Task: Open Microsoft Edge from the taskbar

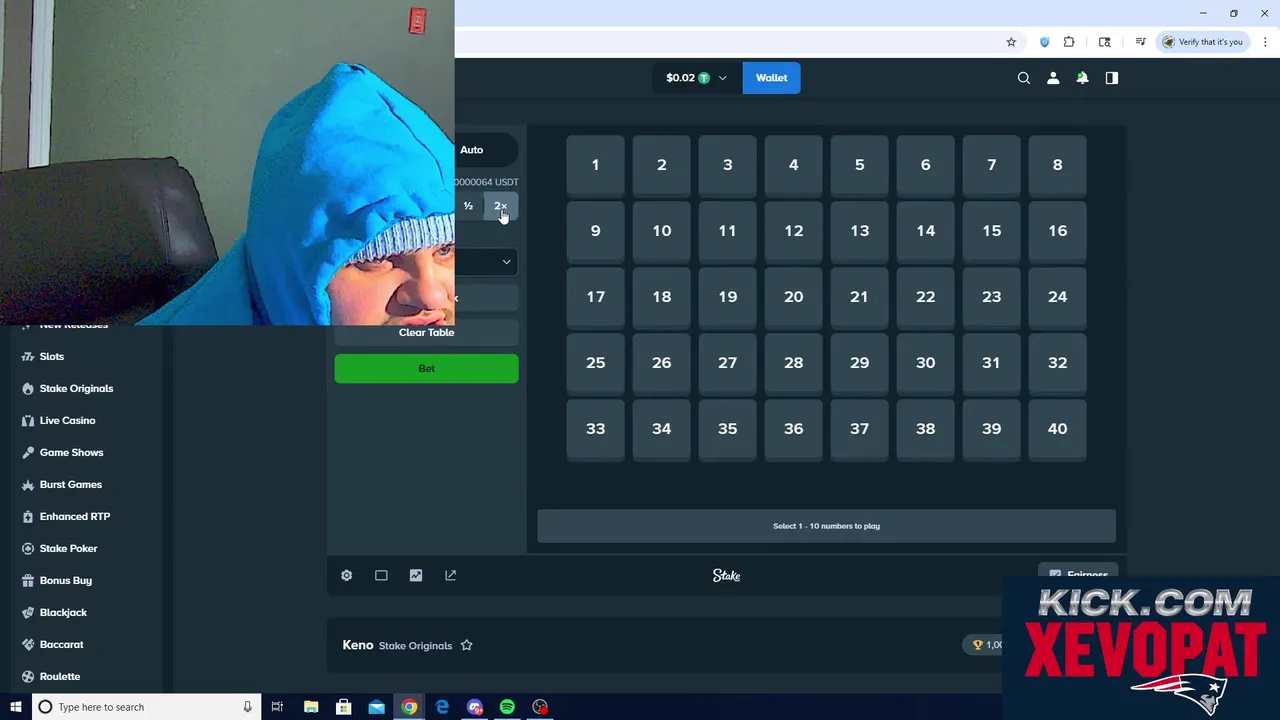Action: click(442, 707)
